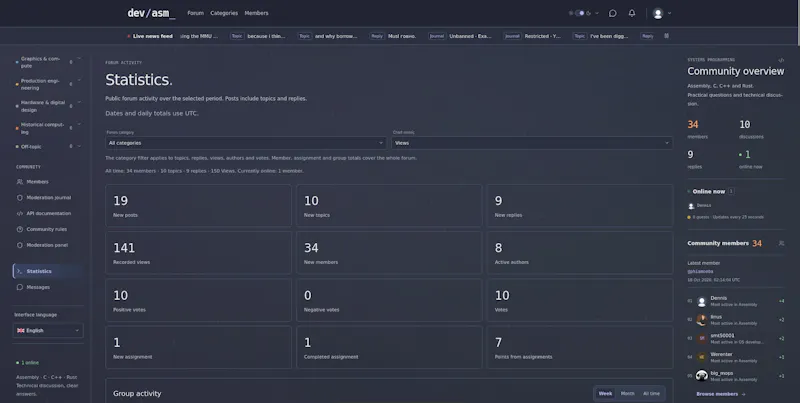Click the '1 online' status in sidebar
Image resolution: width=800 pixels, height=403 pixels.
(x=28, y=363)
